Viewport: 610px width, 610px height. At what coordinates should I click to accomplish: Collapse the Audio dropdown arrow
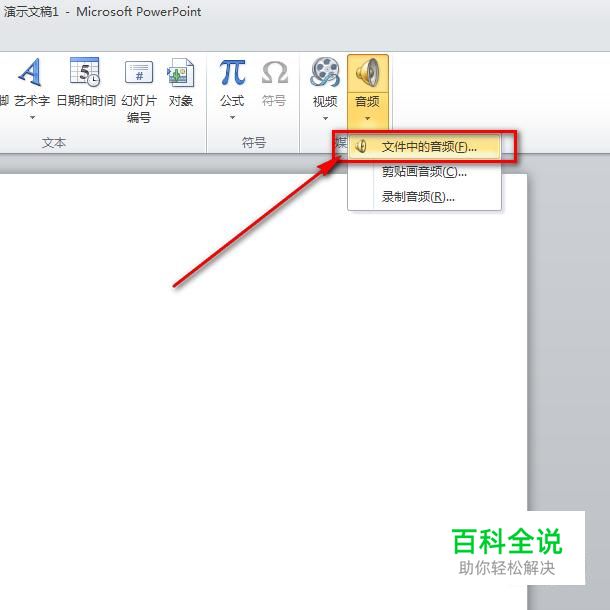[367, 118]
